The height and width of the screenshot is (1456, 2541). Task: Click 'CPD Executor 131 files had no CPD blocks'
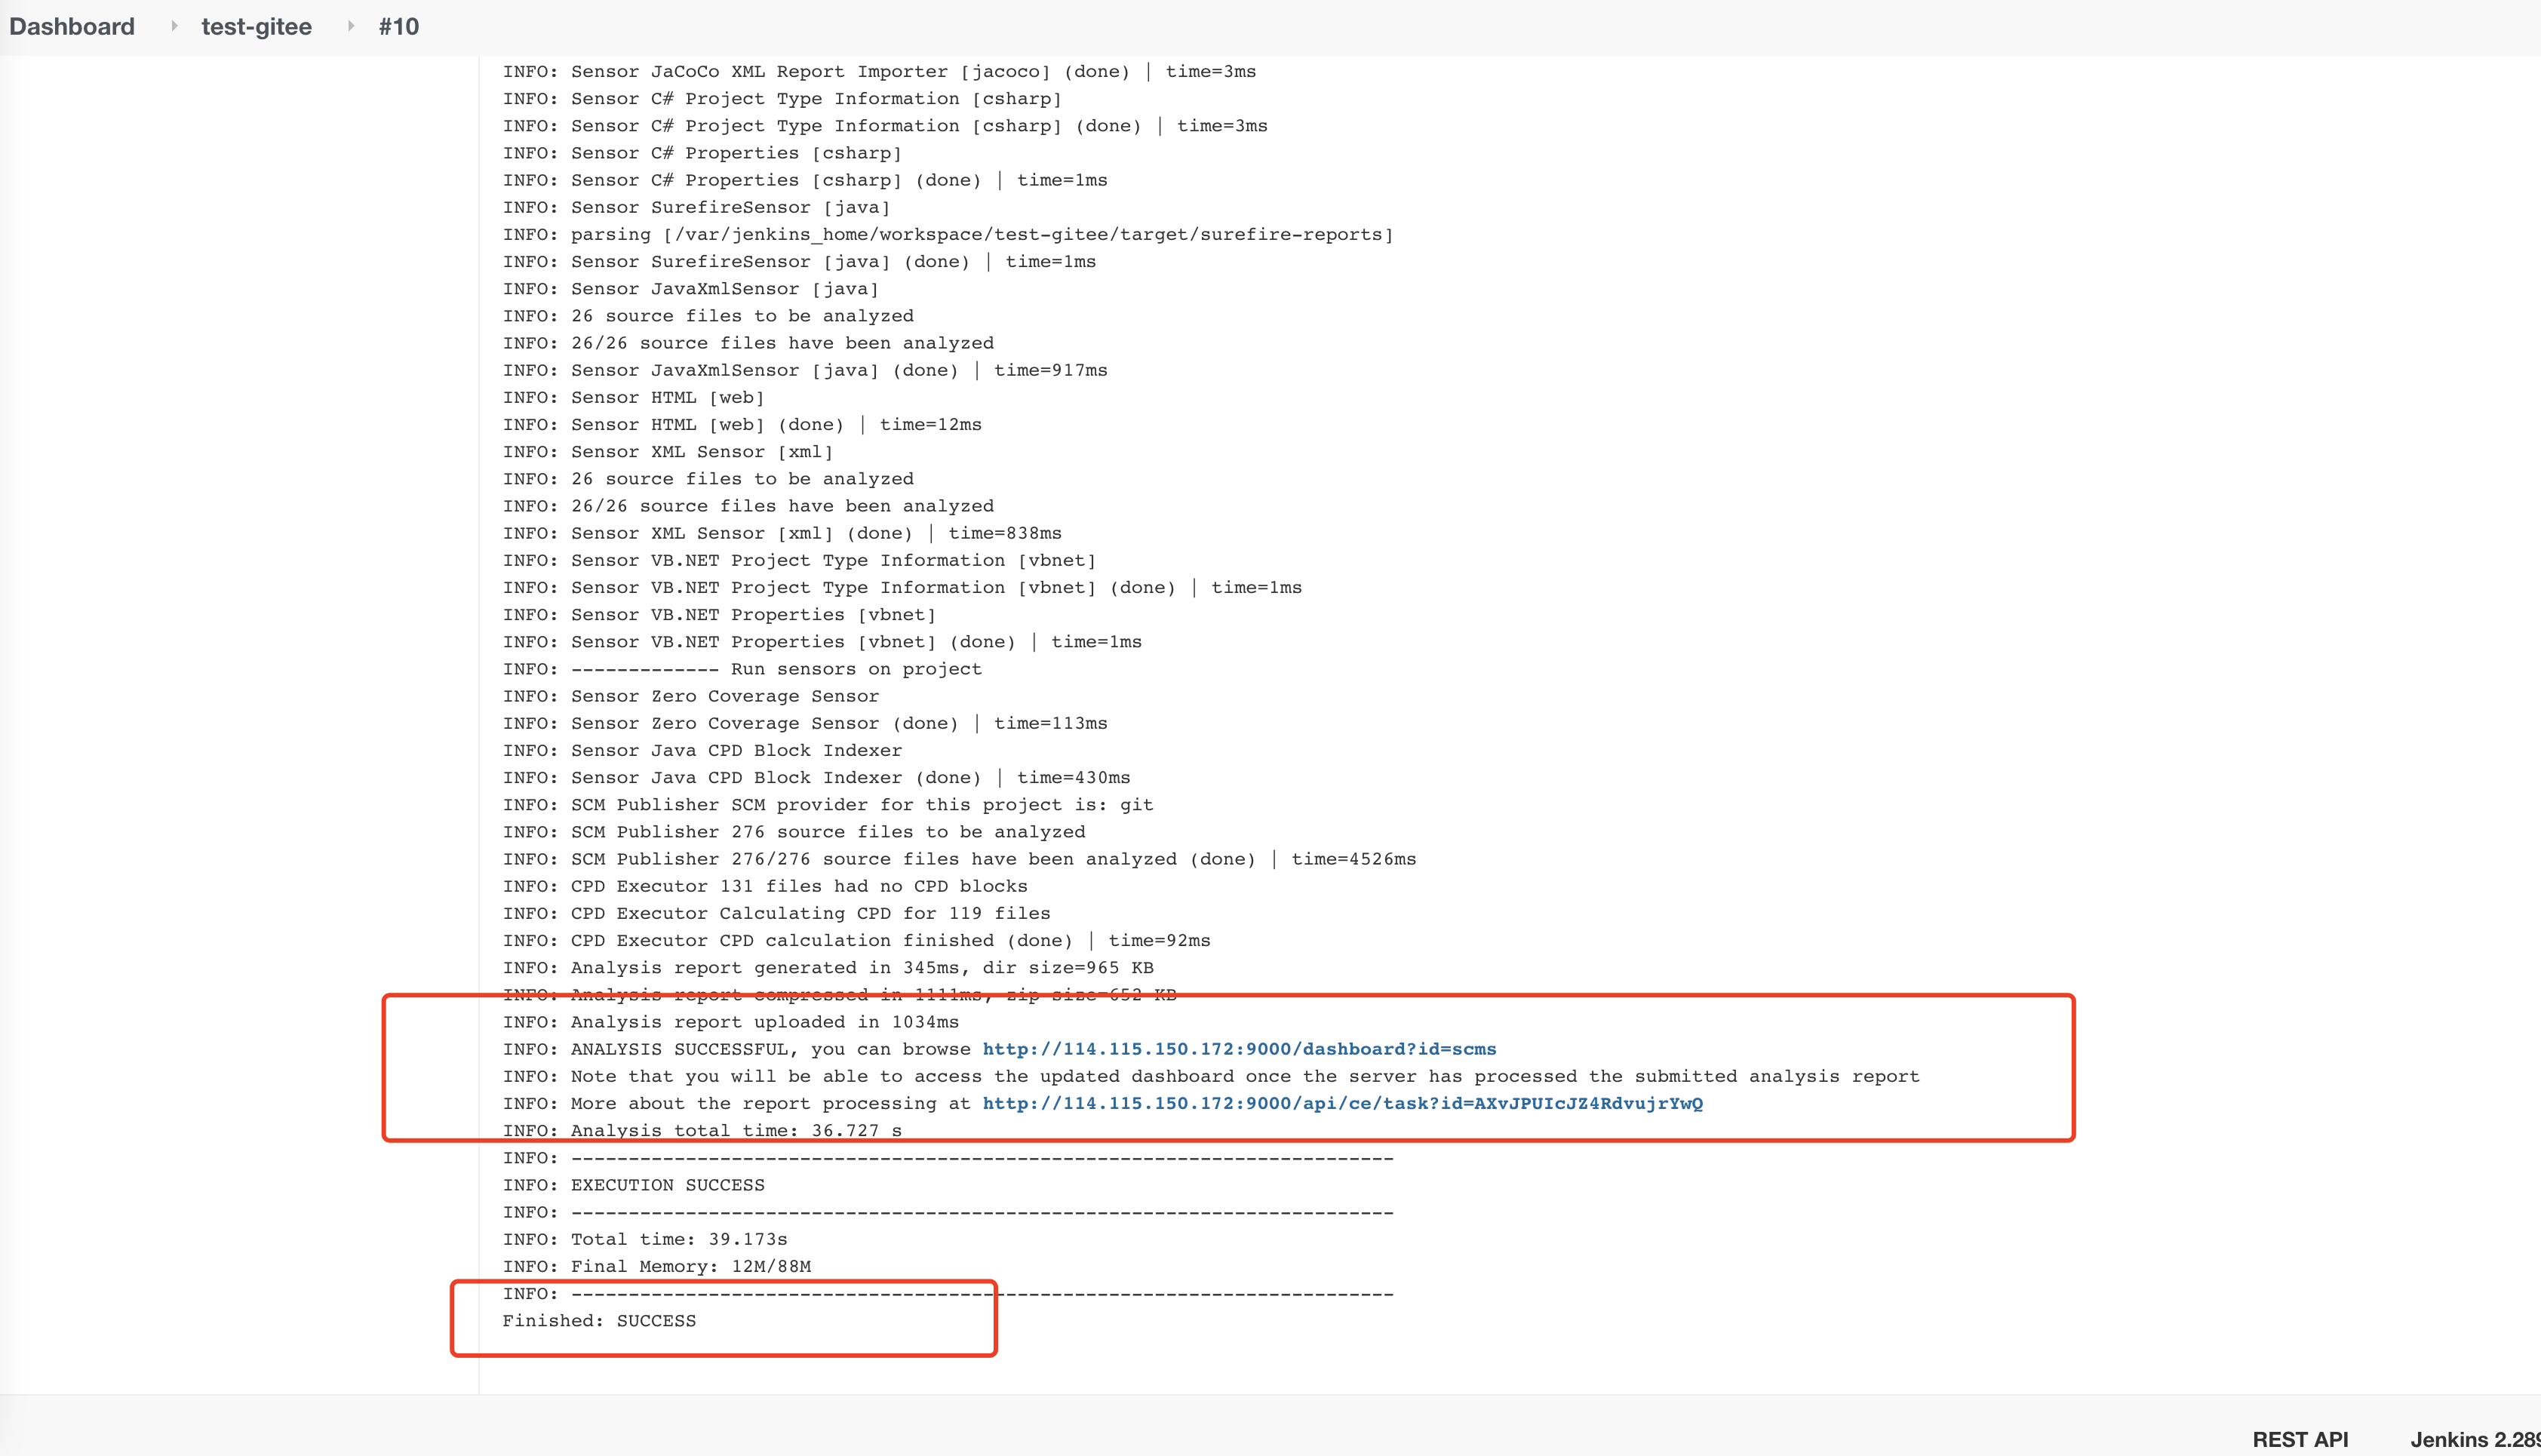click(765, 886)
